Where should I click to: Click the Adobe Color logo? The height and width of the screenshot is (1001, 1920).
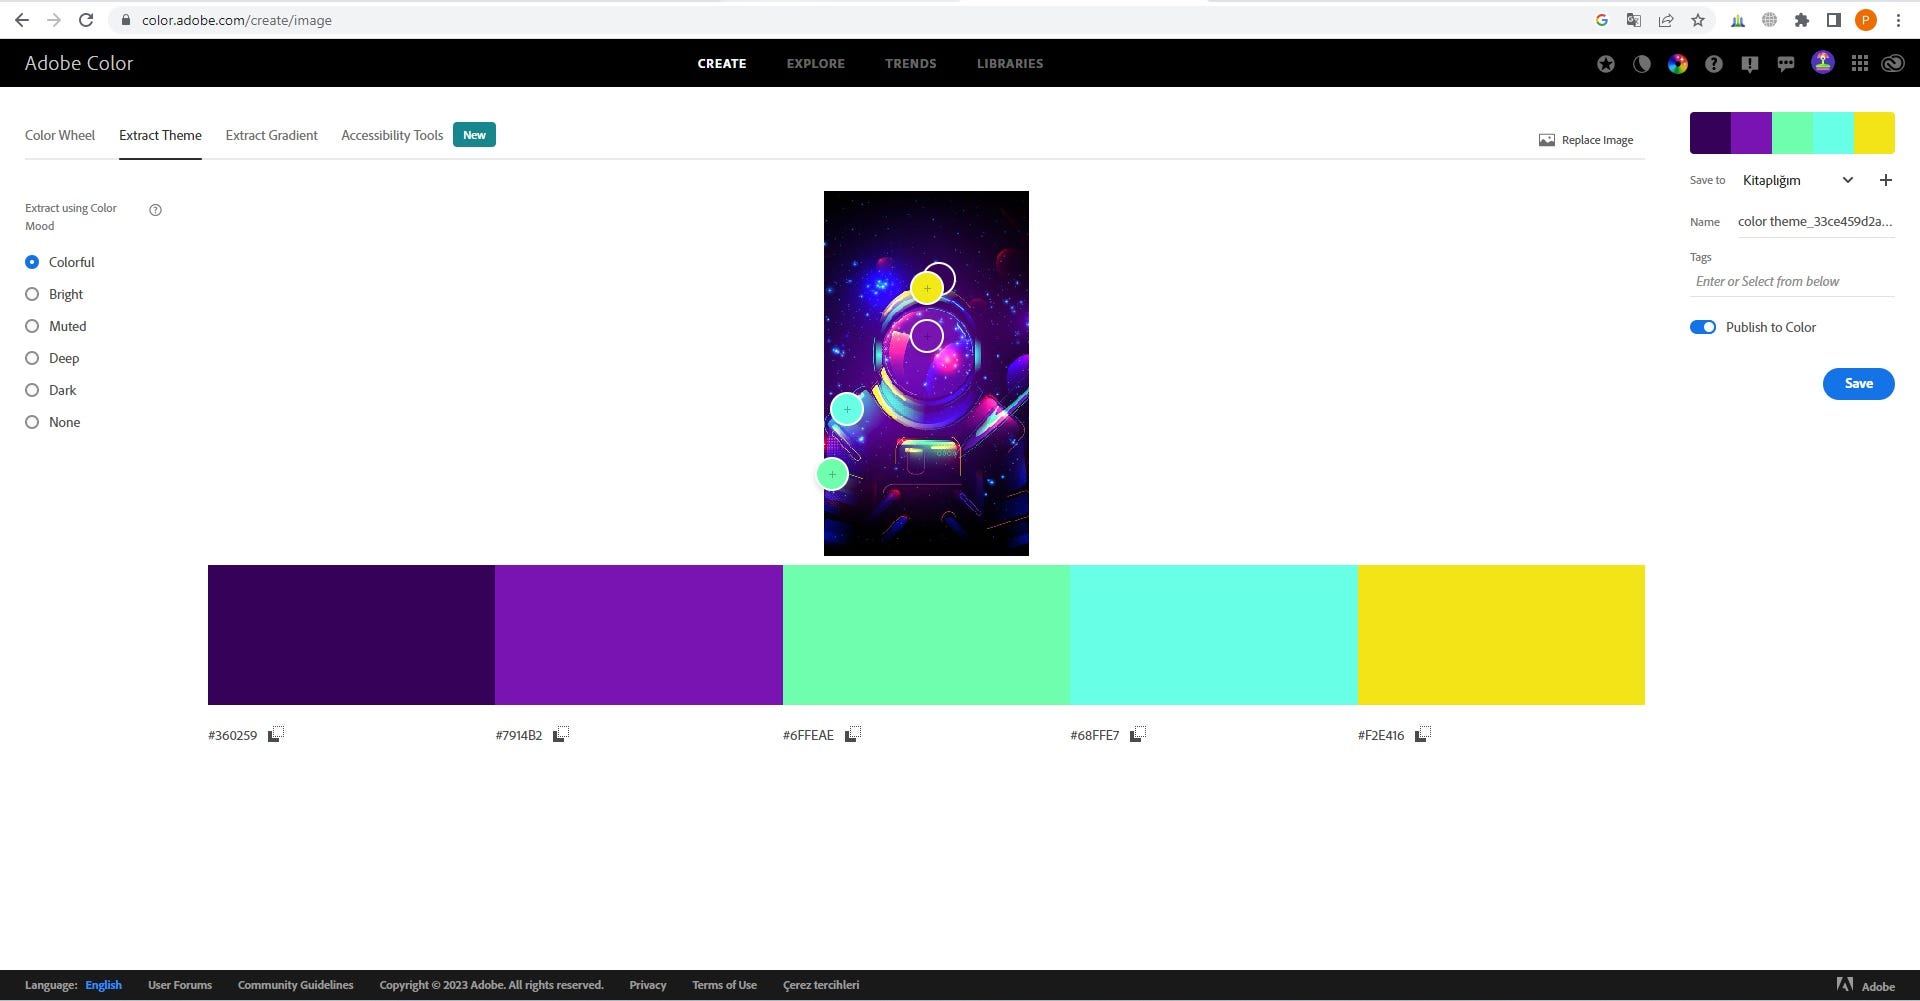pos(79,63)
